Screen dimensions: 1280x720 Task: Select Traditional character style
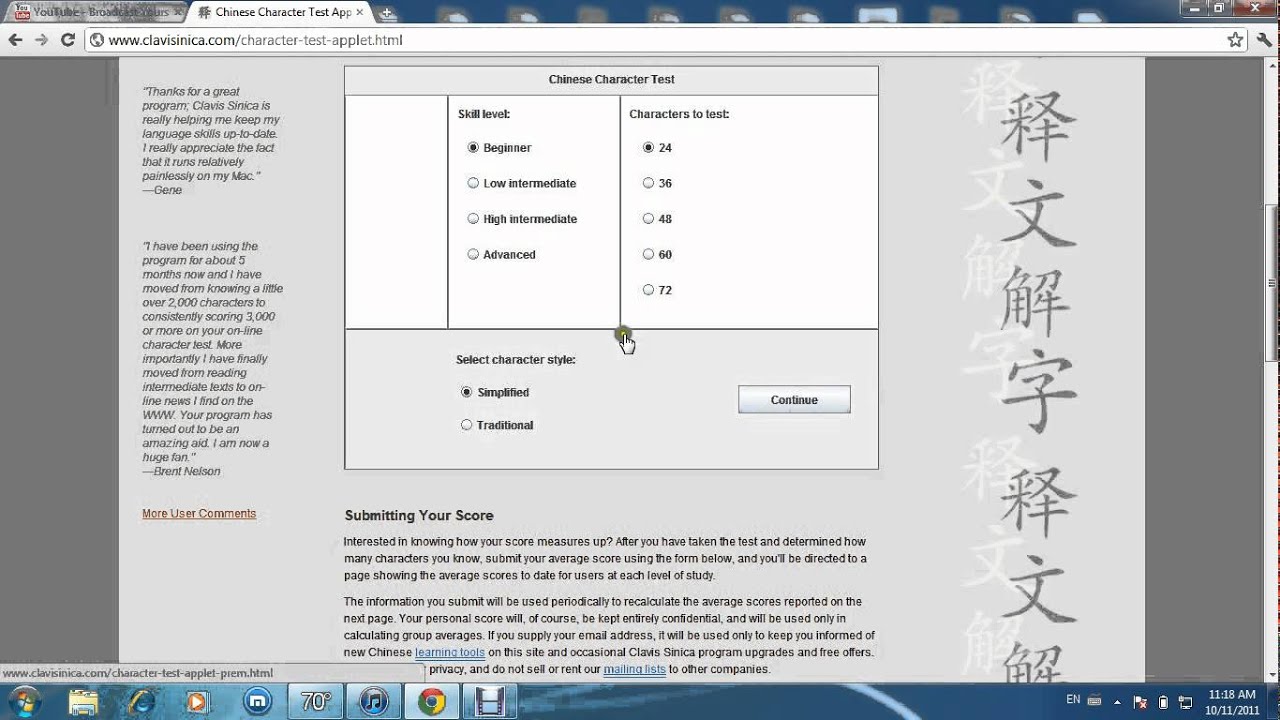click(497, 425)
